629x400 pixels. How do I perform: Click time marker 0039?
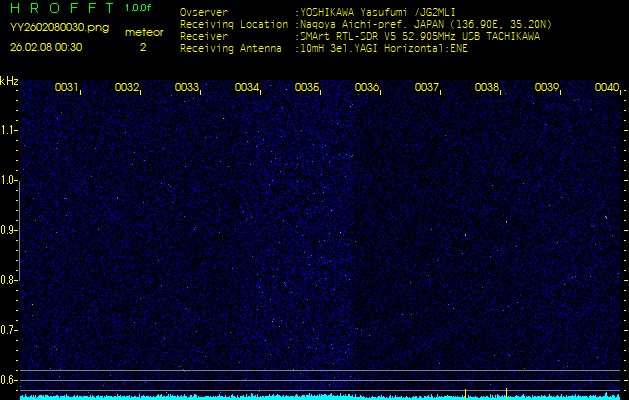[546, 87]
